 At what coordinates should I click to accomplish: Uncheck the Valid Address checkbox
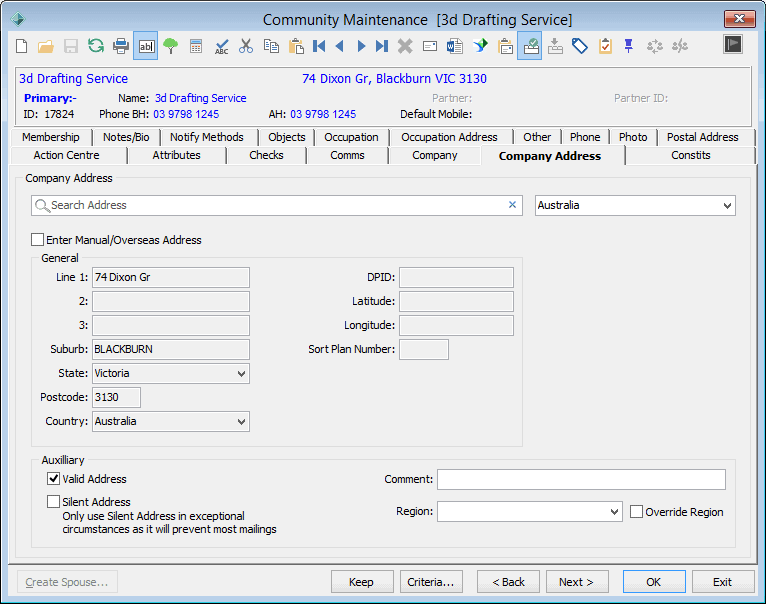53,478
